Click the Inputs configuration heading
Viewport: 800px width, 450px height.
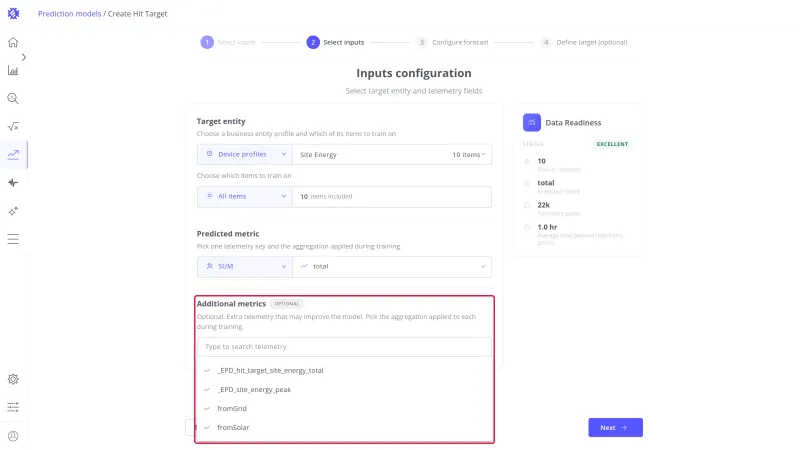coord(414,73)
